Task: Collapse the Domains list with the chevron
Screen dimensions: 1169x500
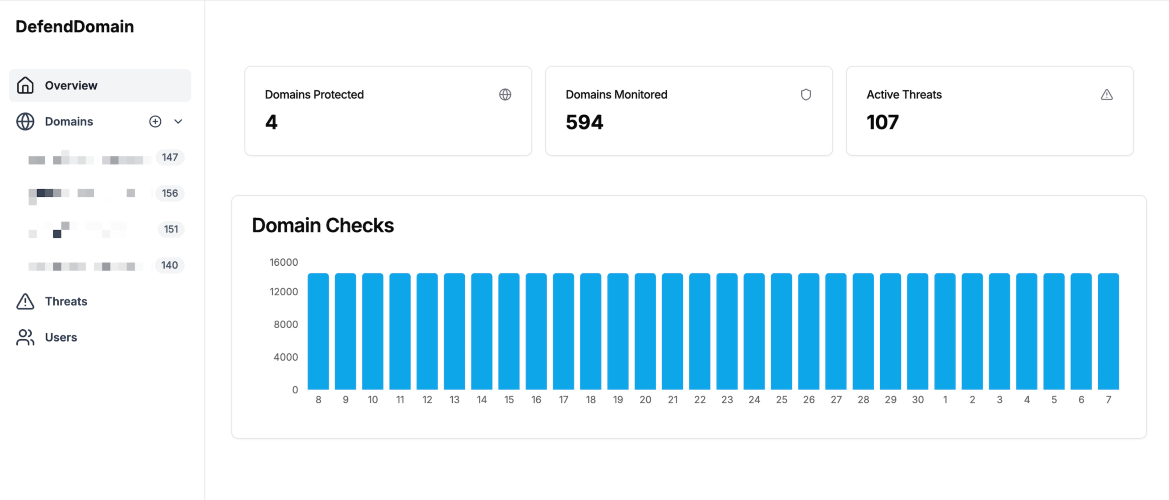Action: click(178, 121)
